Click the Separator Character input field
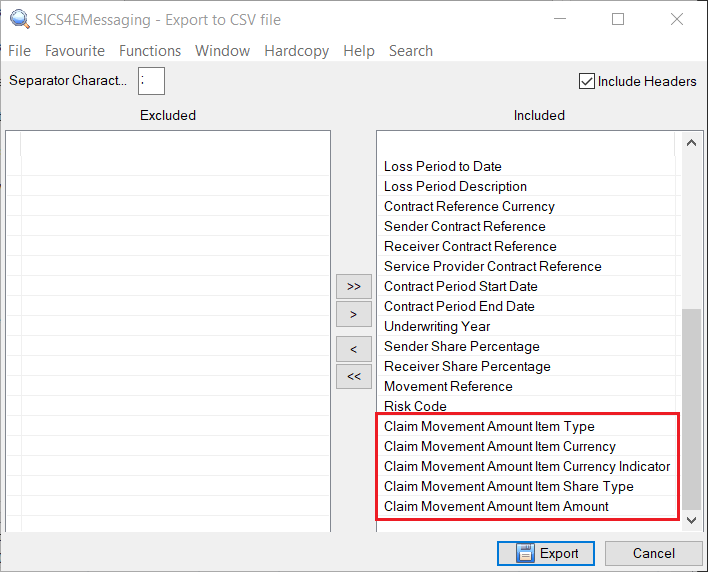This screenshot has width=708, height=572. click(151, 81)
